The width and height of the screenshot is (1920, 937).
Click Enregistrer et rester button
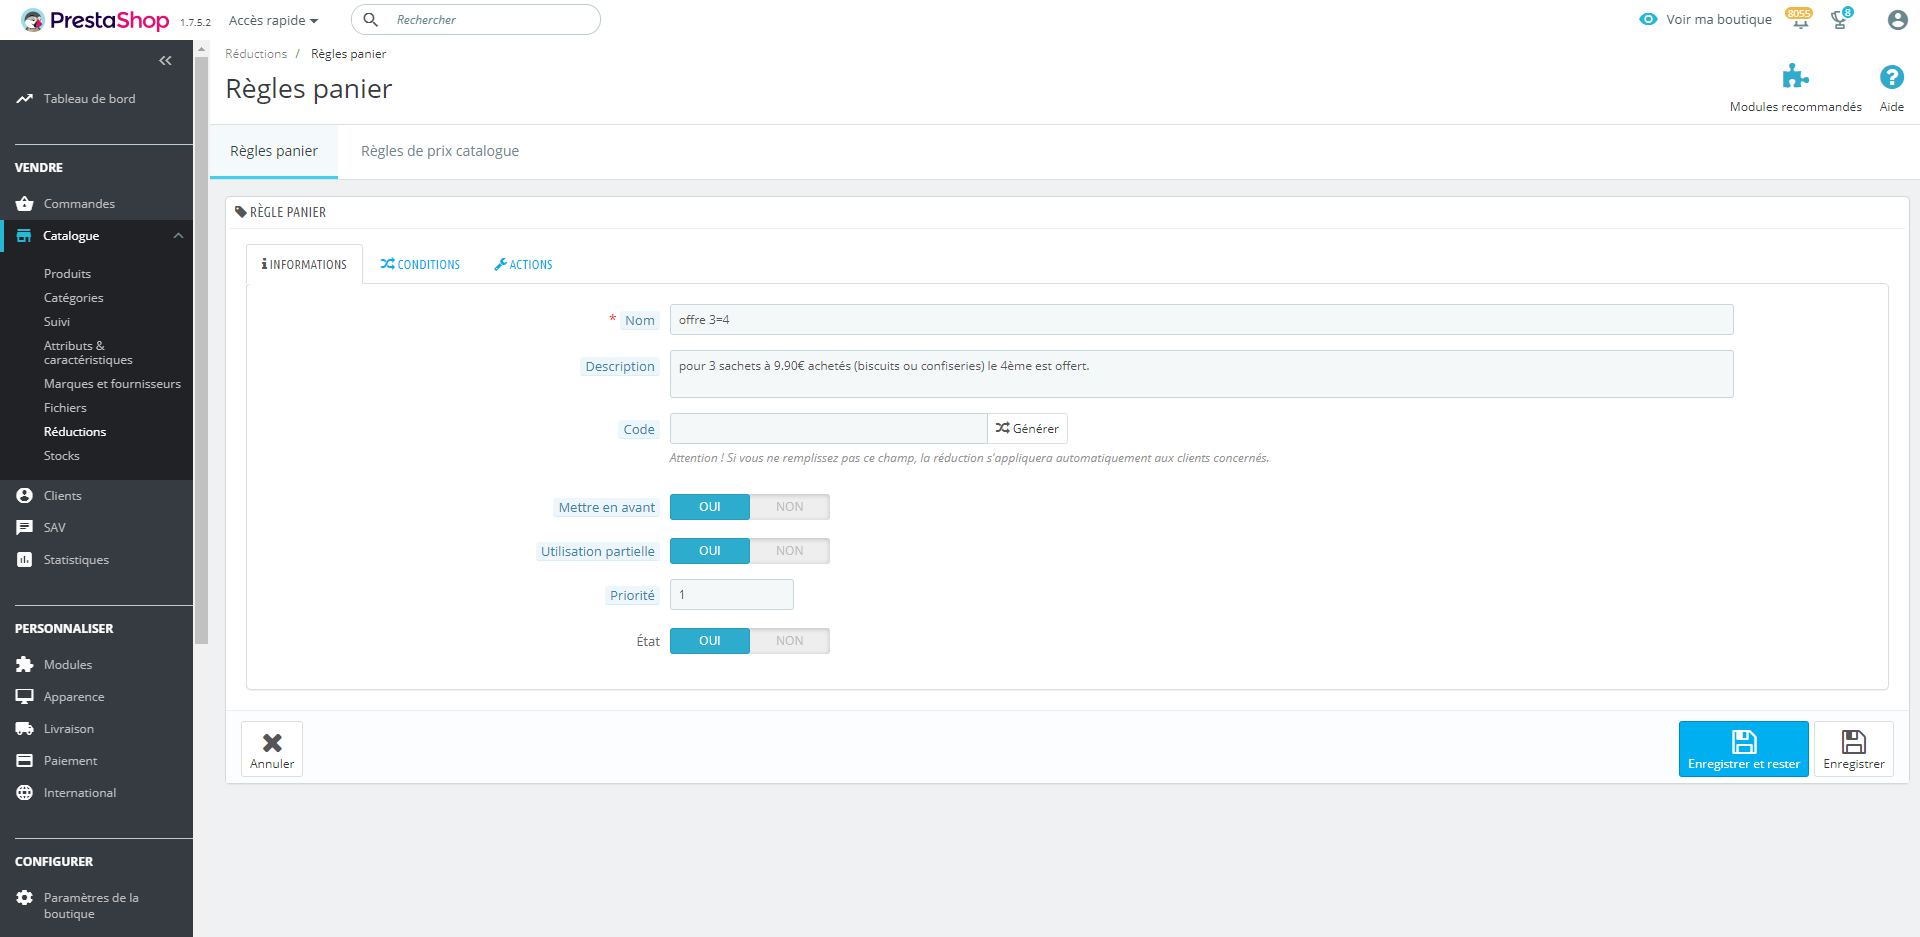(x=1743, y=749)
